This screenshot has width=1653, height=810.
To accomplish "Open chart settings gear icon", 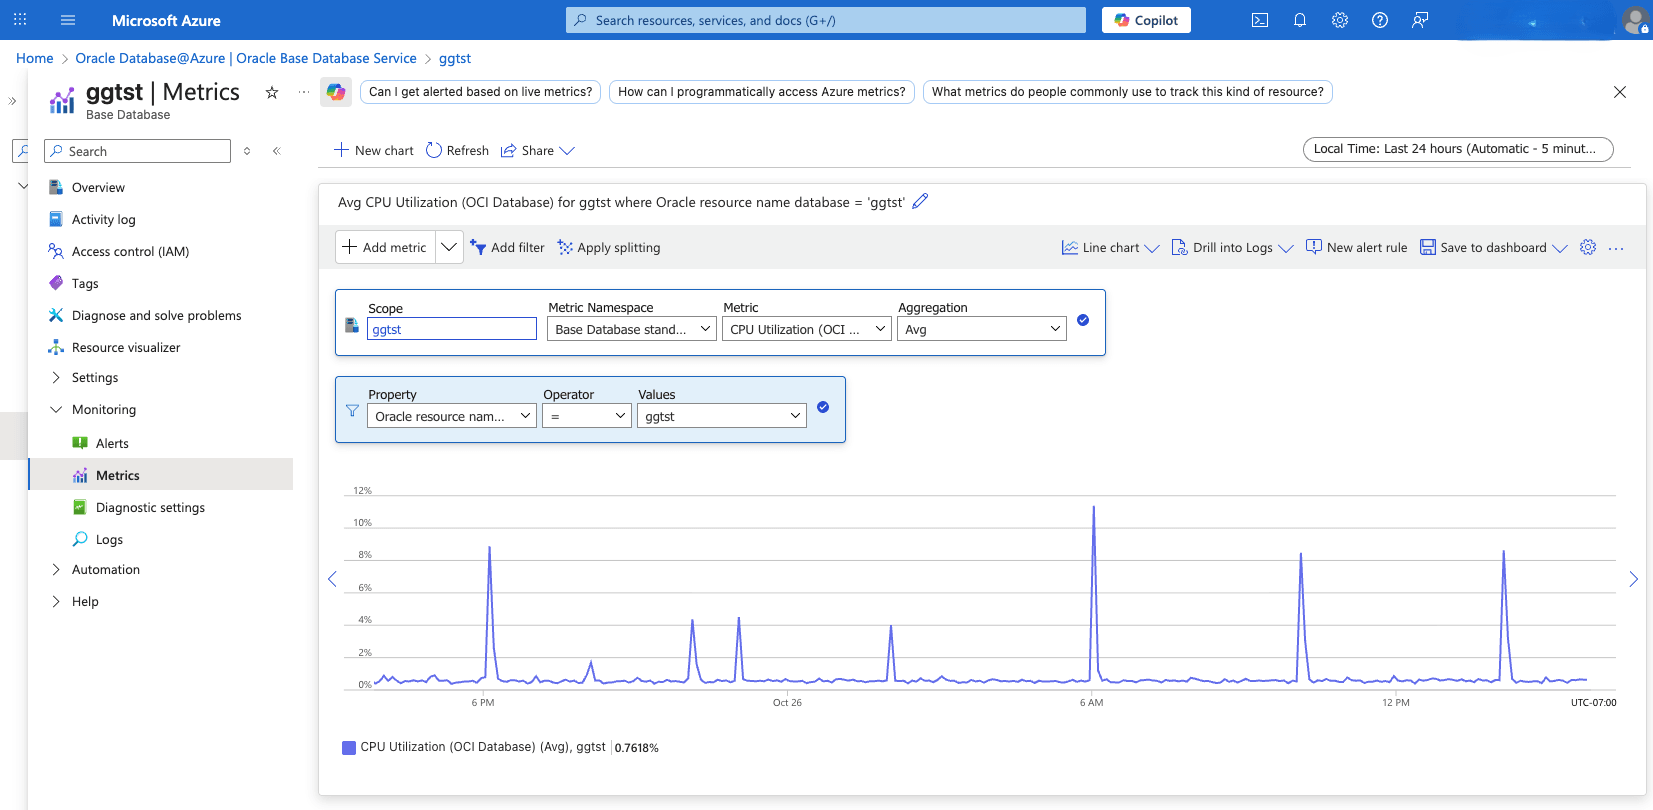I will (x=1588, y=247).
